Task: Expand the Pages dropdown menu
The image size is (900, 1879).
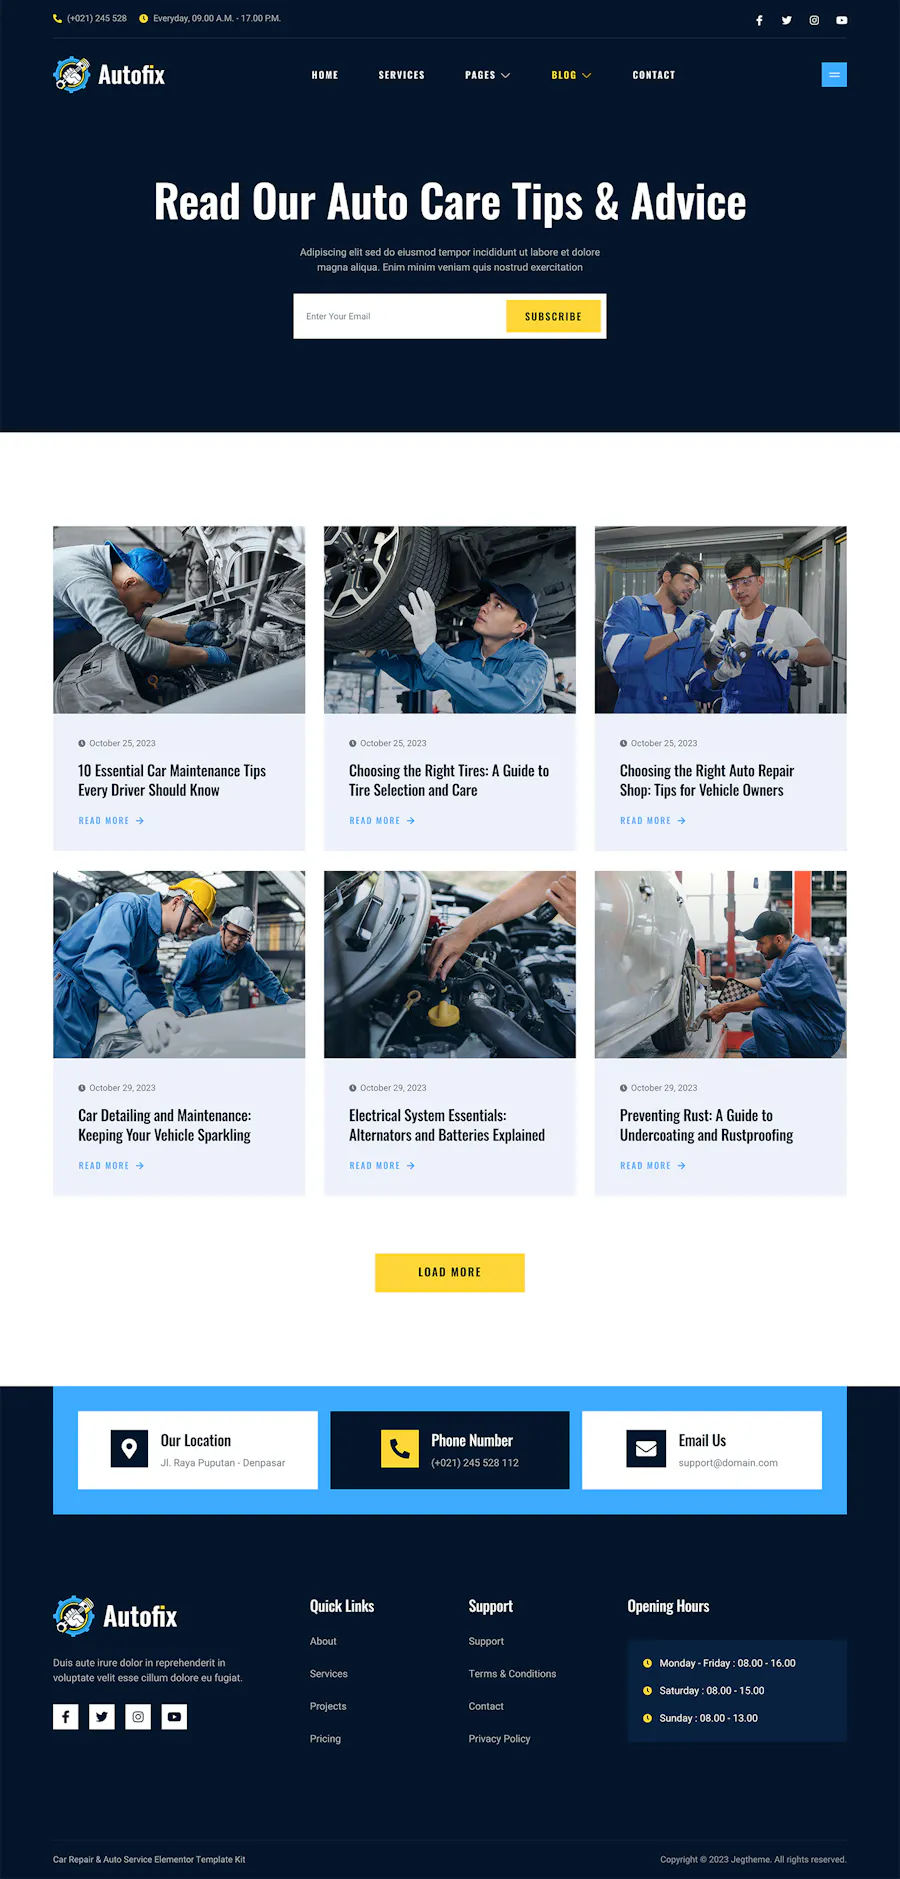Action: (x=487, y=75)
